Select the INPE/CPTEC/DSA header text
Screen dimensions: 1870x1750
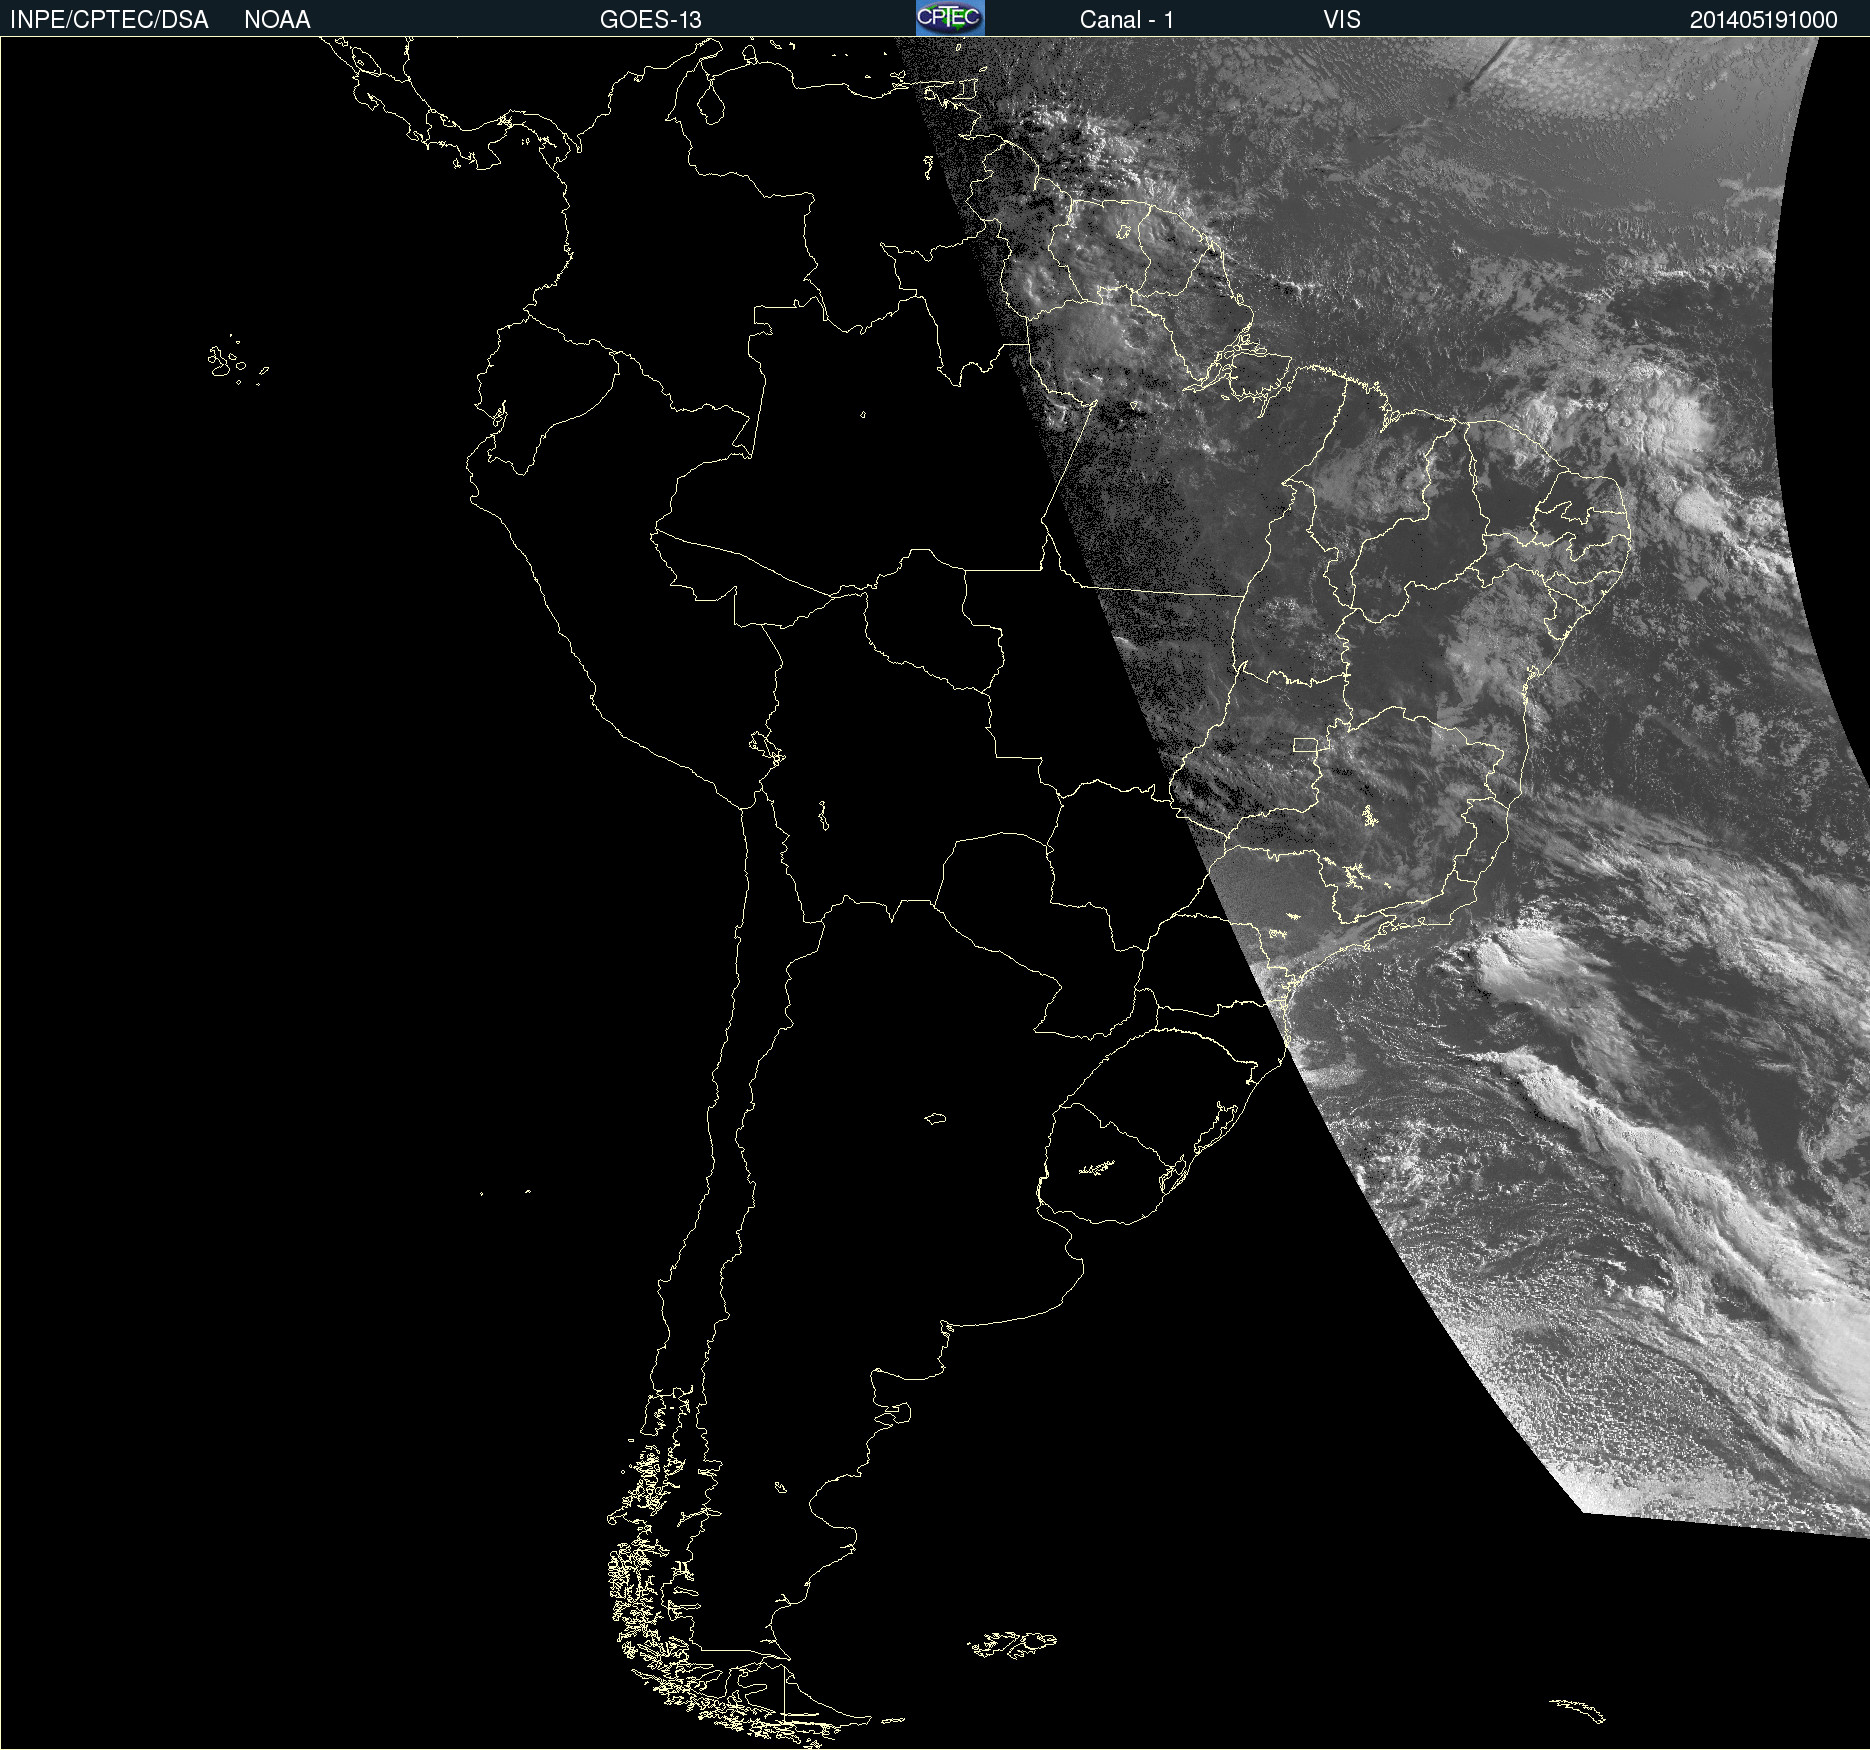point(109,20)
